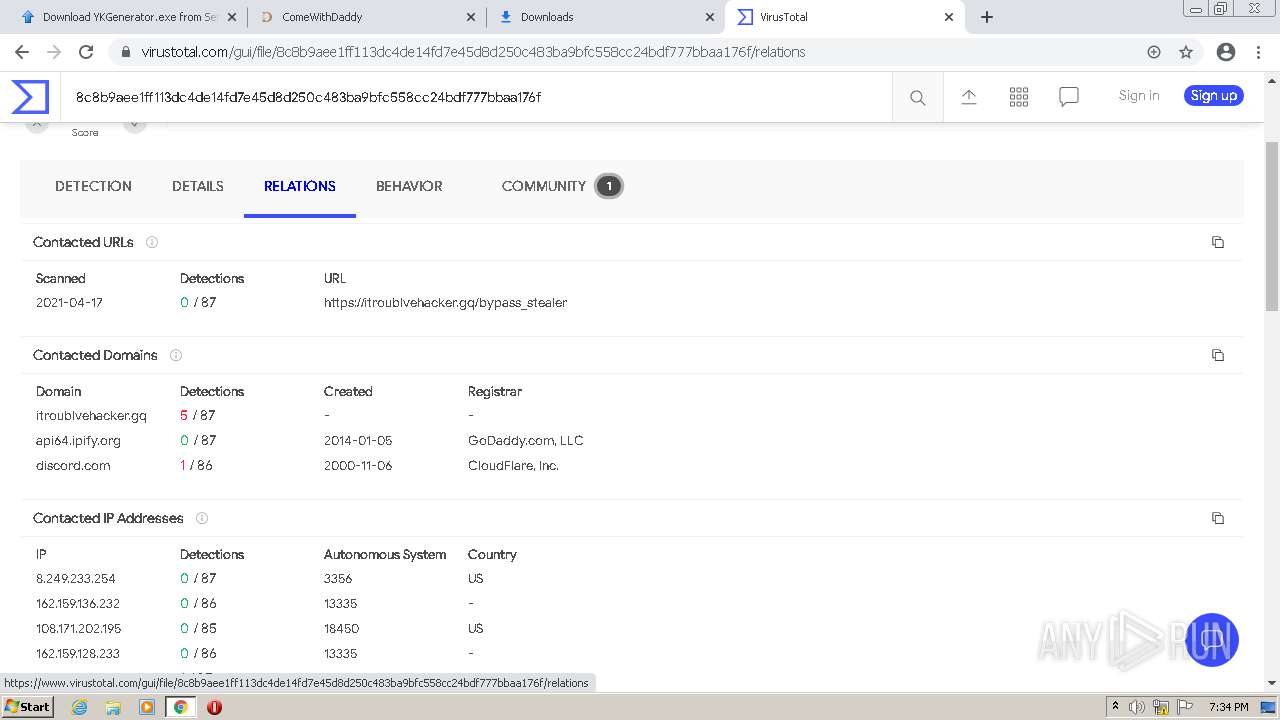Image resolution: width=1280 pixels, height=720 pixels.
Task: Switch to the ComeWithDaddy browser tab
Action: (366, 17)
